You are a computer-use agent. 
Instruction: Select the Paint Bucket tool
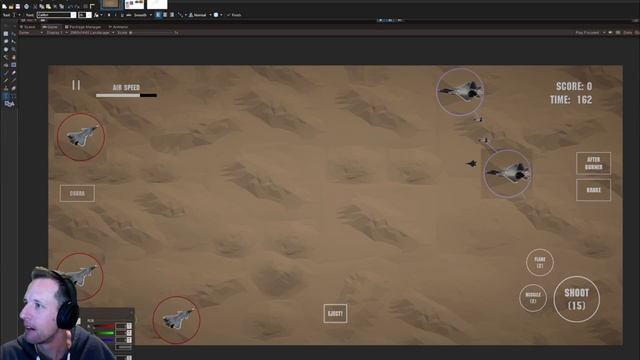pos(6,65)
